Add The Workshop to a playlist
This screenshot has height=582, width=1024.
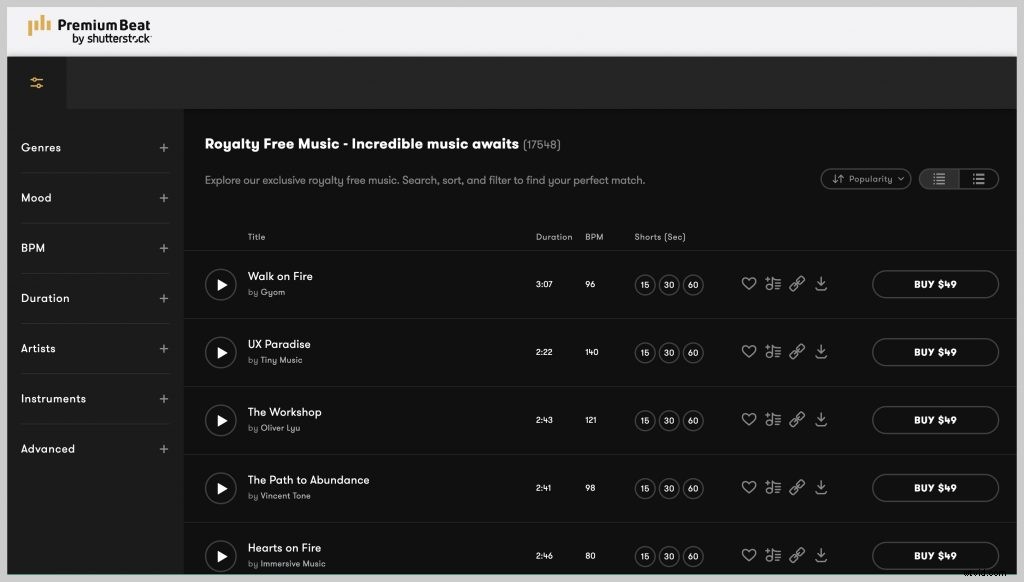[772, 420]
